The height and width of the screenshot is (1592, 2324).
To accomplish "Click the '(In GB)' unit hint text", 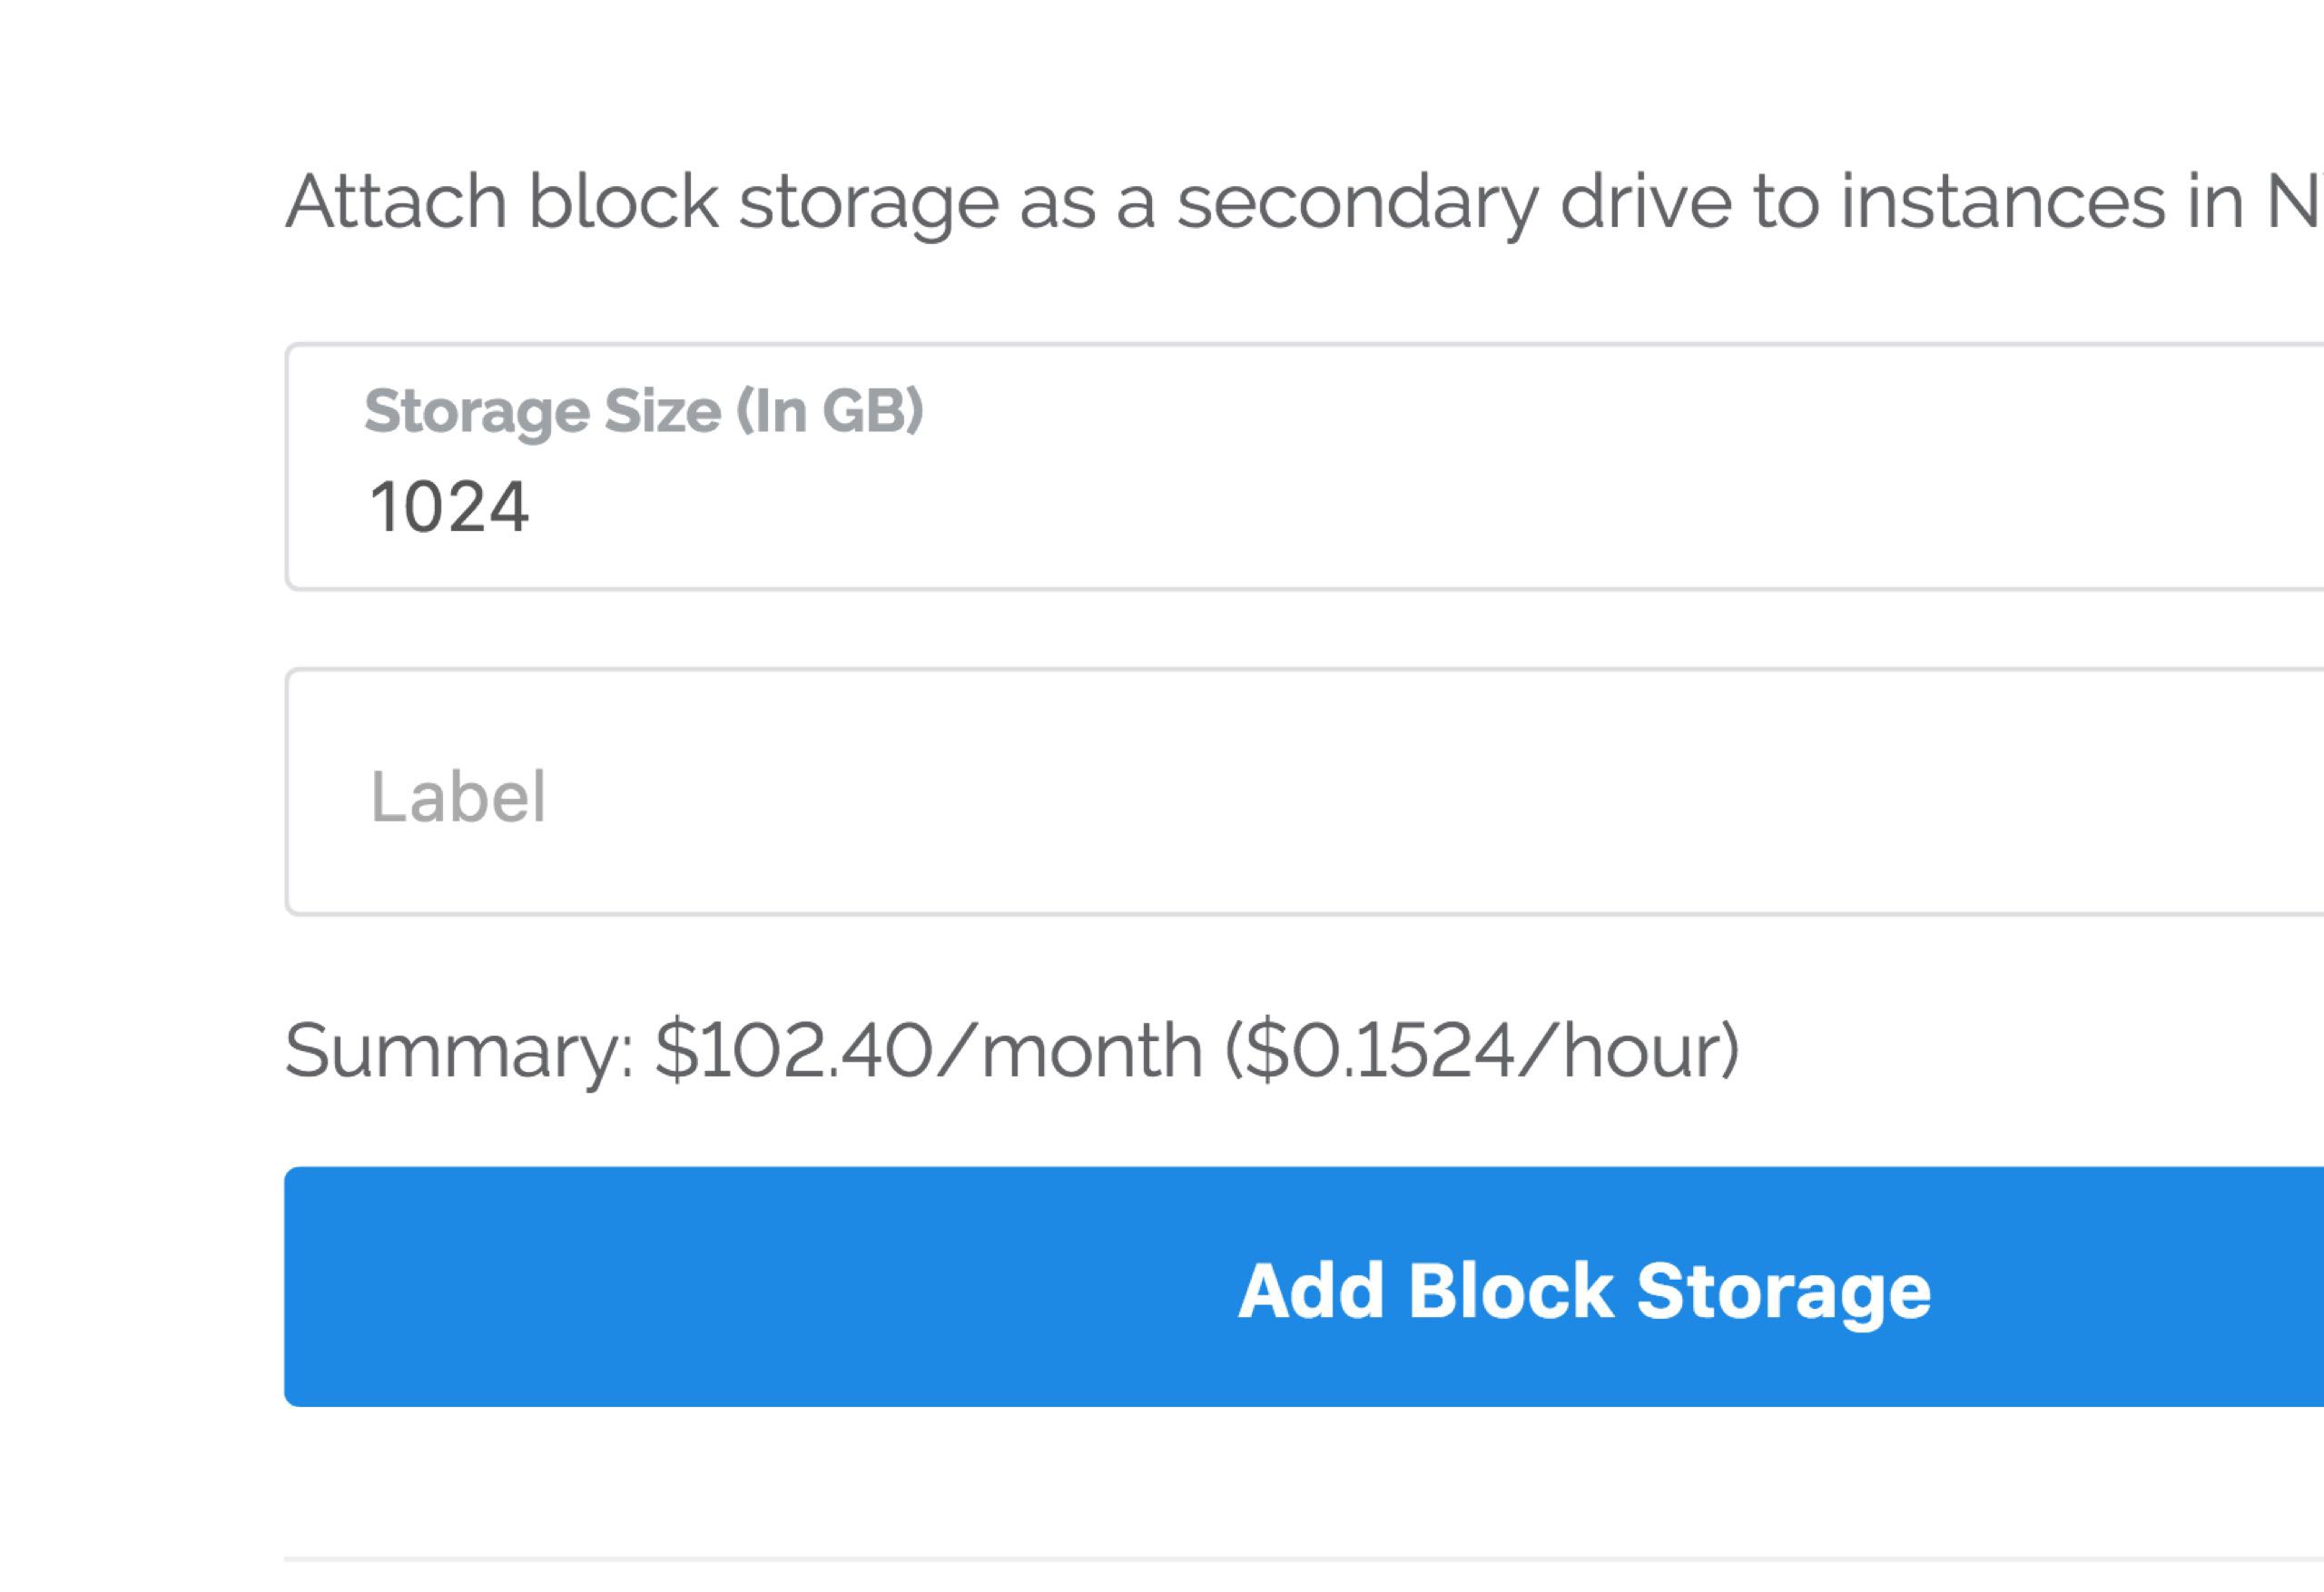I will pos(830,411).
